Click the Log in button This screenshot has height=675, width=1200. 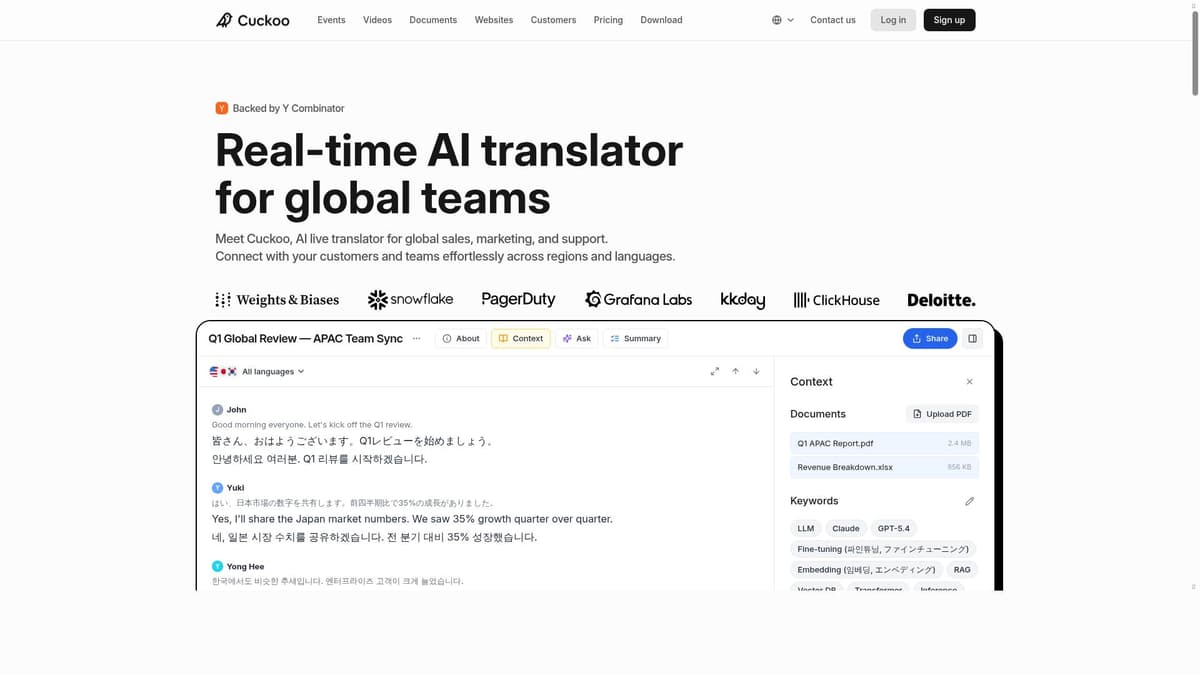[893, 20]
